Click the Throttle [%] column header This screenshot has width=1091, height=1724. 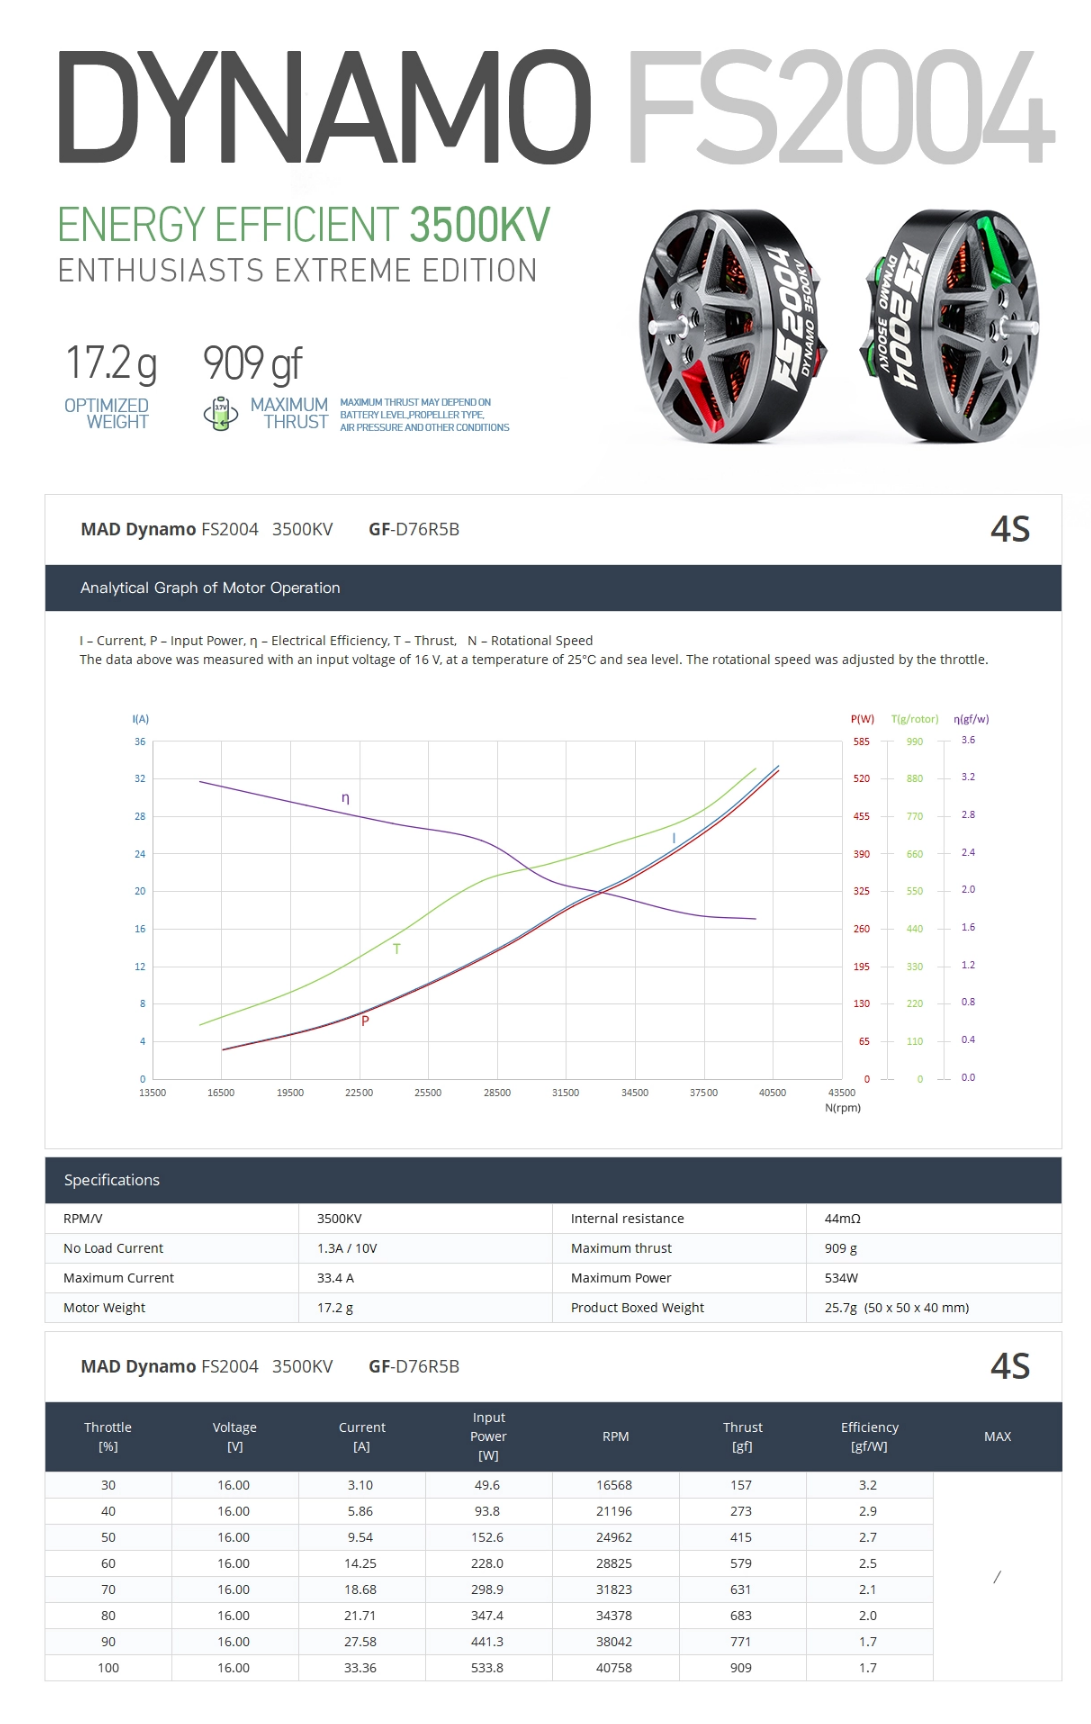(108, 1437)
